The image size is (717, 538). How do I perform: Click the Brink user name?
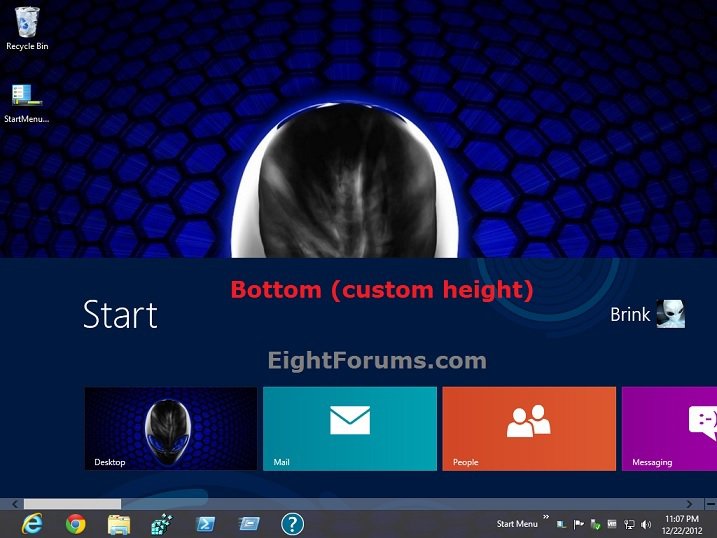630,314
